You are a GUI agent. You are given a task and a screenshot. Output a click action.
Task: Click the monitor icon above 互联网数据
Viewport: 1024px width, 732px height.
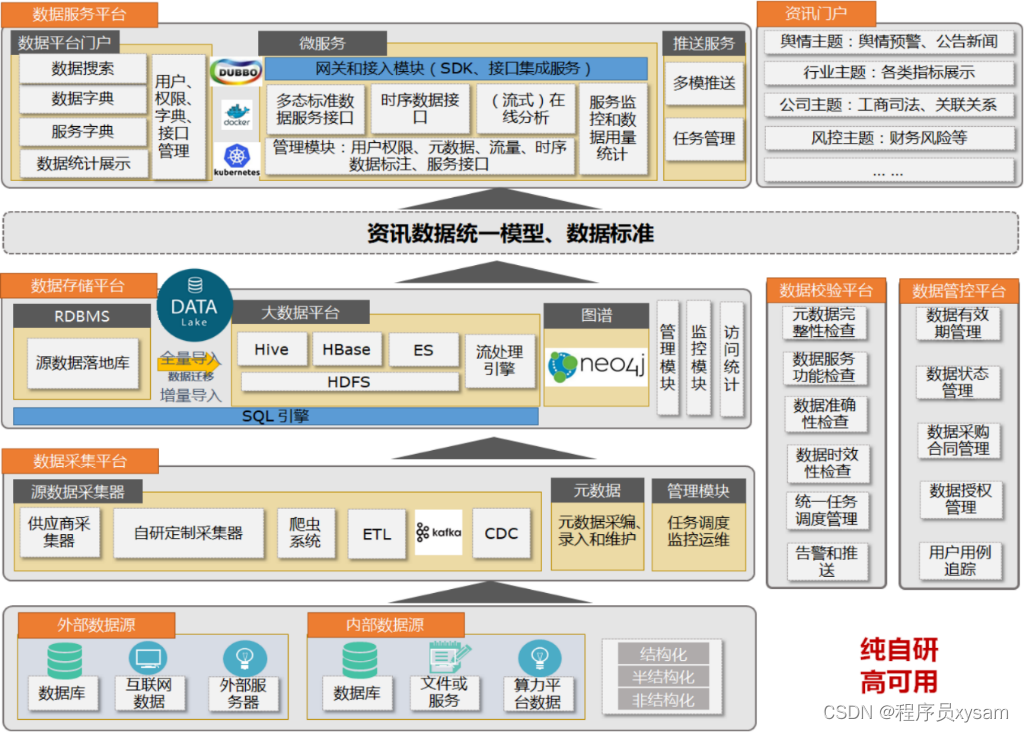click(148, 658)
